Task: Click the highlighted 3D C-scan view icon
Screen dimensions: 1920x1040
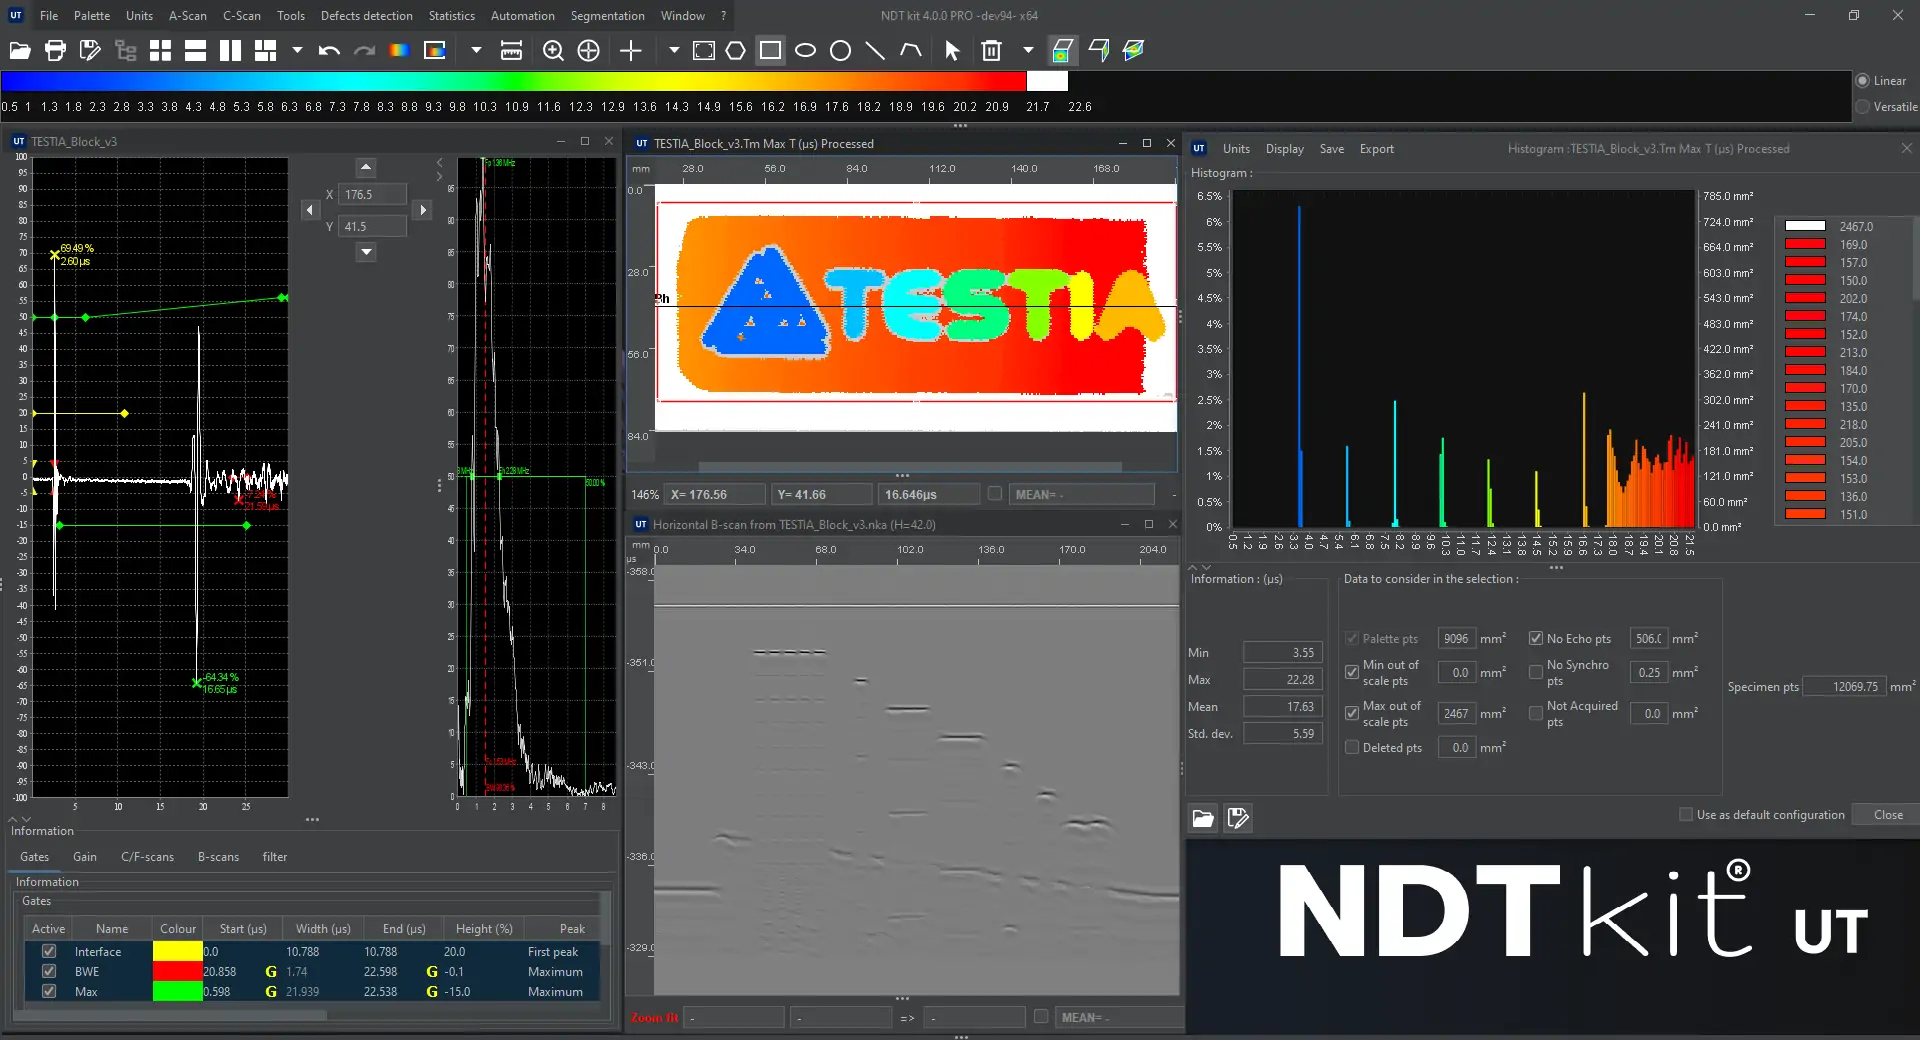Action: (x=1062, y=50)
